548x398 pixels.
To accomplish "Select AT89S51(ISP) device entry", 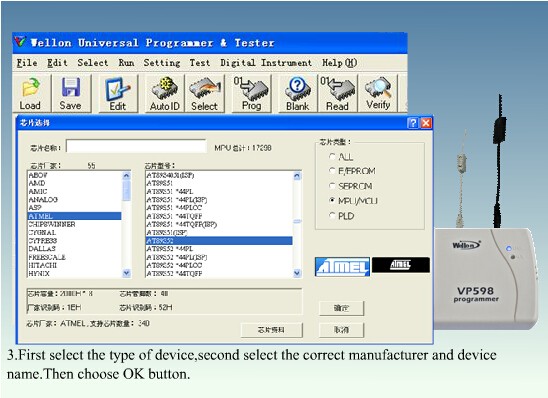I will [219, 233].
